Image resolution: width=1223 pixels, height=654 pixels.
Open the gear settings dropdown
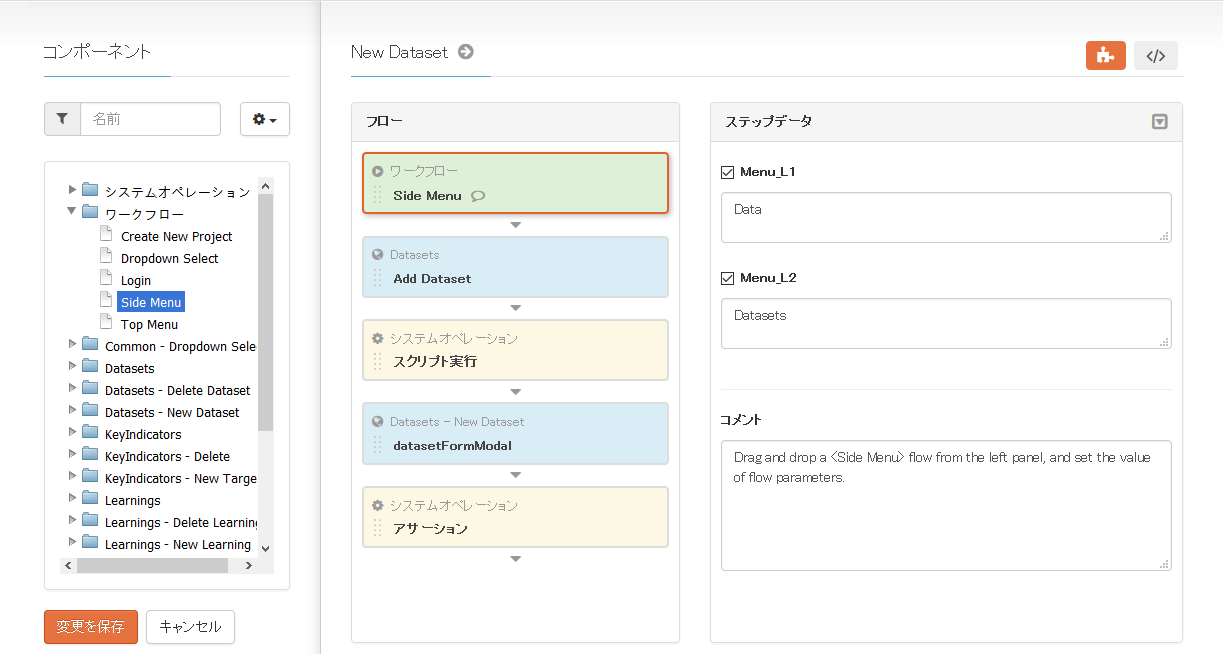point(265,119)
